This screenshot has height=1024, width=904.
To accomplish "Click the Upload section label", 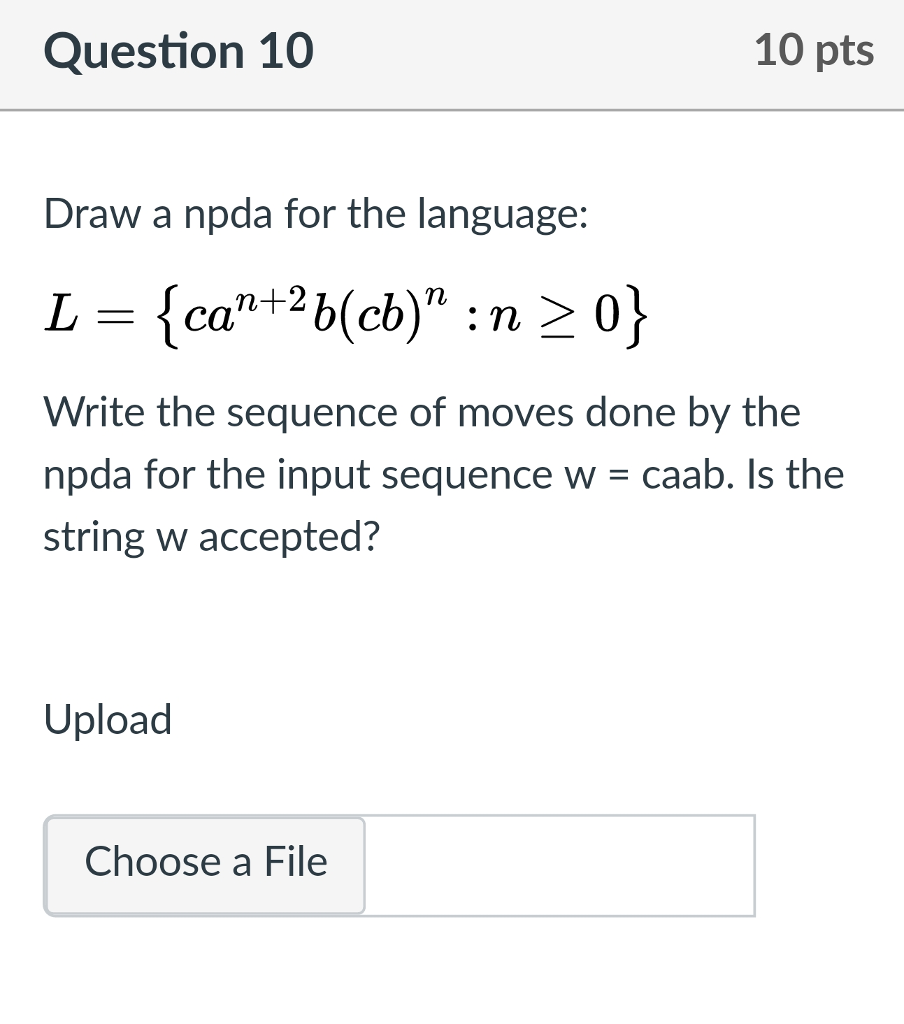I will coord(107,719).
